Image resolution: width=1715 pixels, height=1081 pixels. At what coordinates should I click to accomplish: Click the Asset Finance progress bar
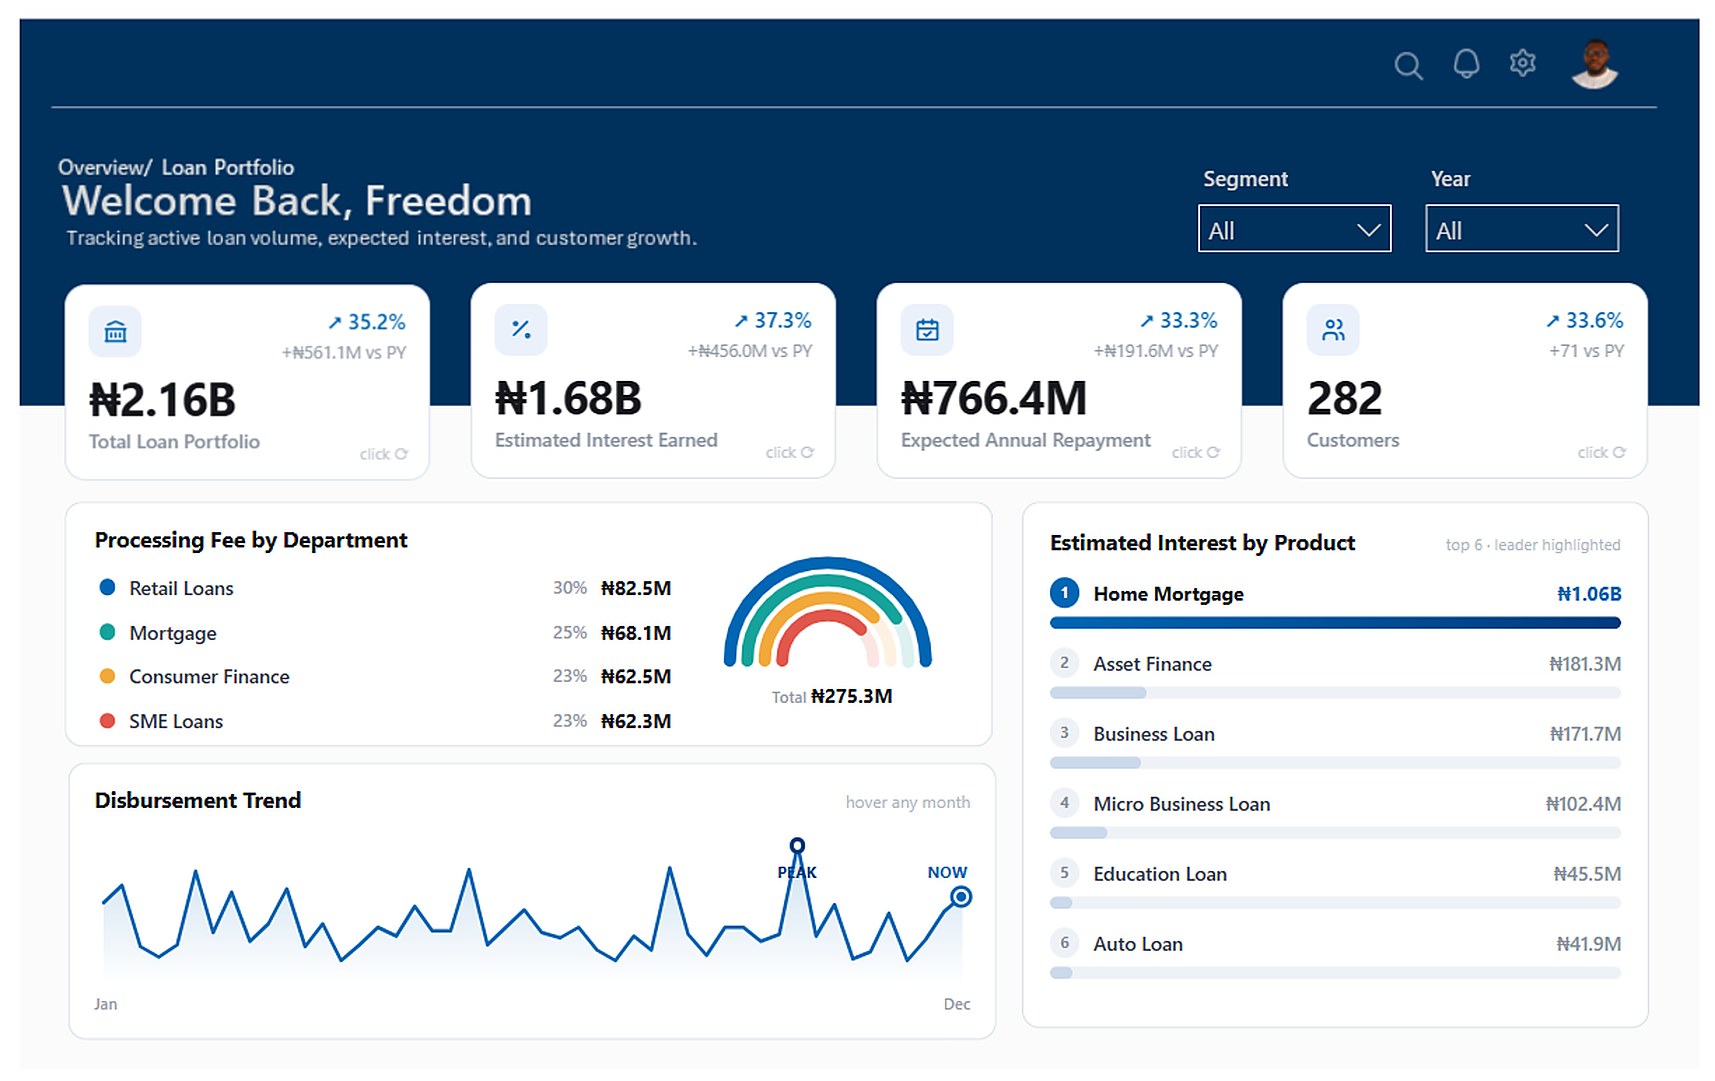(x=1335, y=693)
